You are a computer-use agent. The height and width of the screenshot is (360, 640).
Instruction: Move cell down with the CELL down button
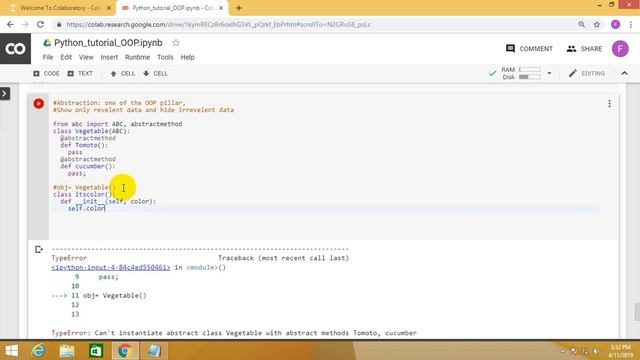(x=156, y=73)
